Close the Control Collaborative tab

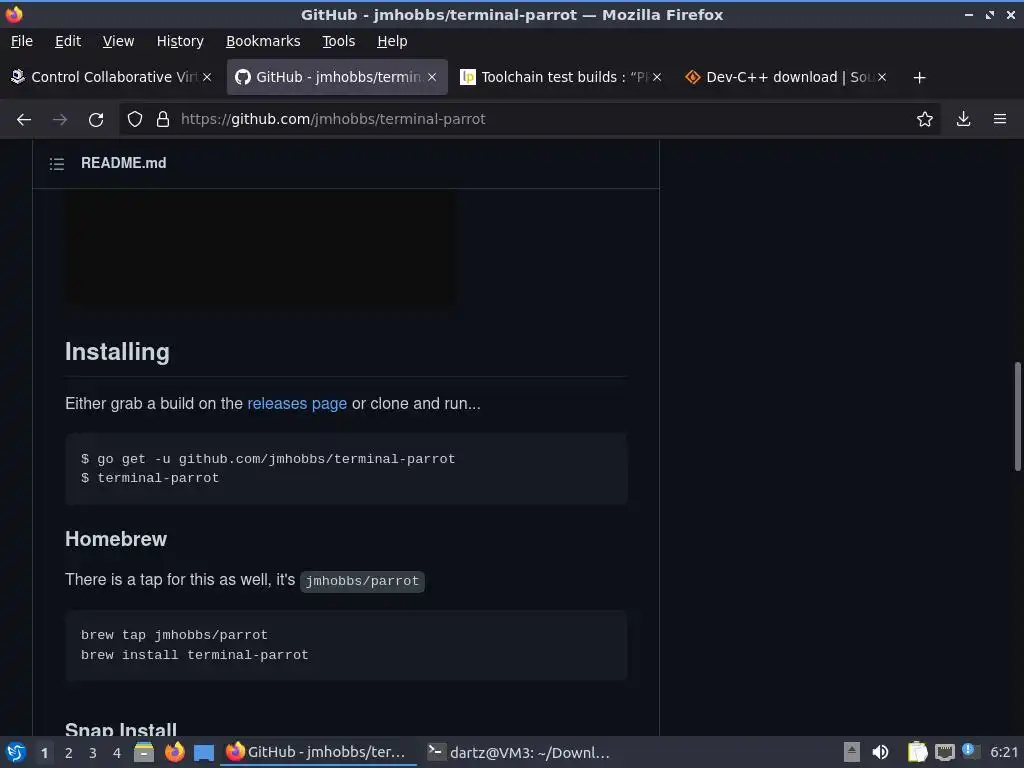tap(207, 77)
